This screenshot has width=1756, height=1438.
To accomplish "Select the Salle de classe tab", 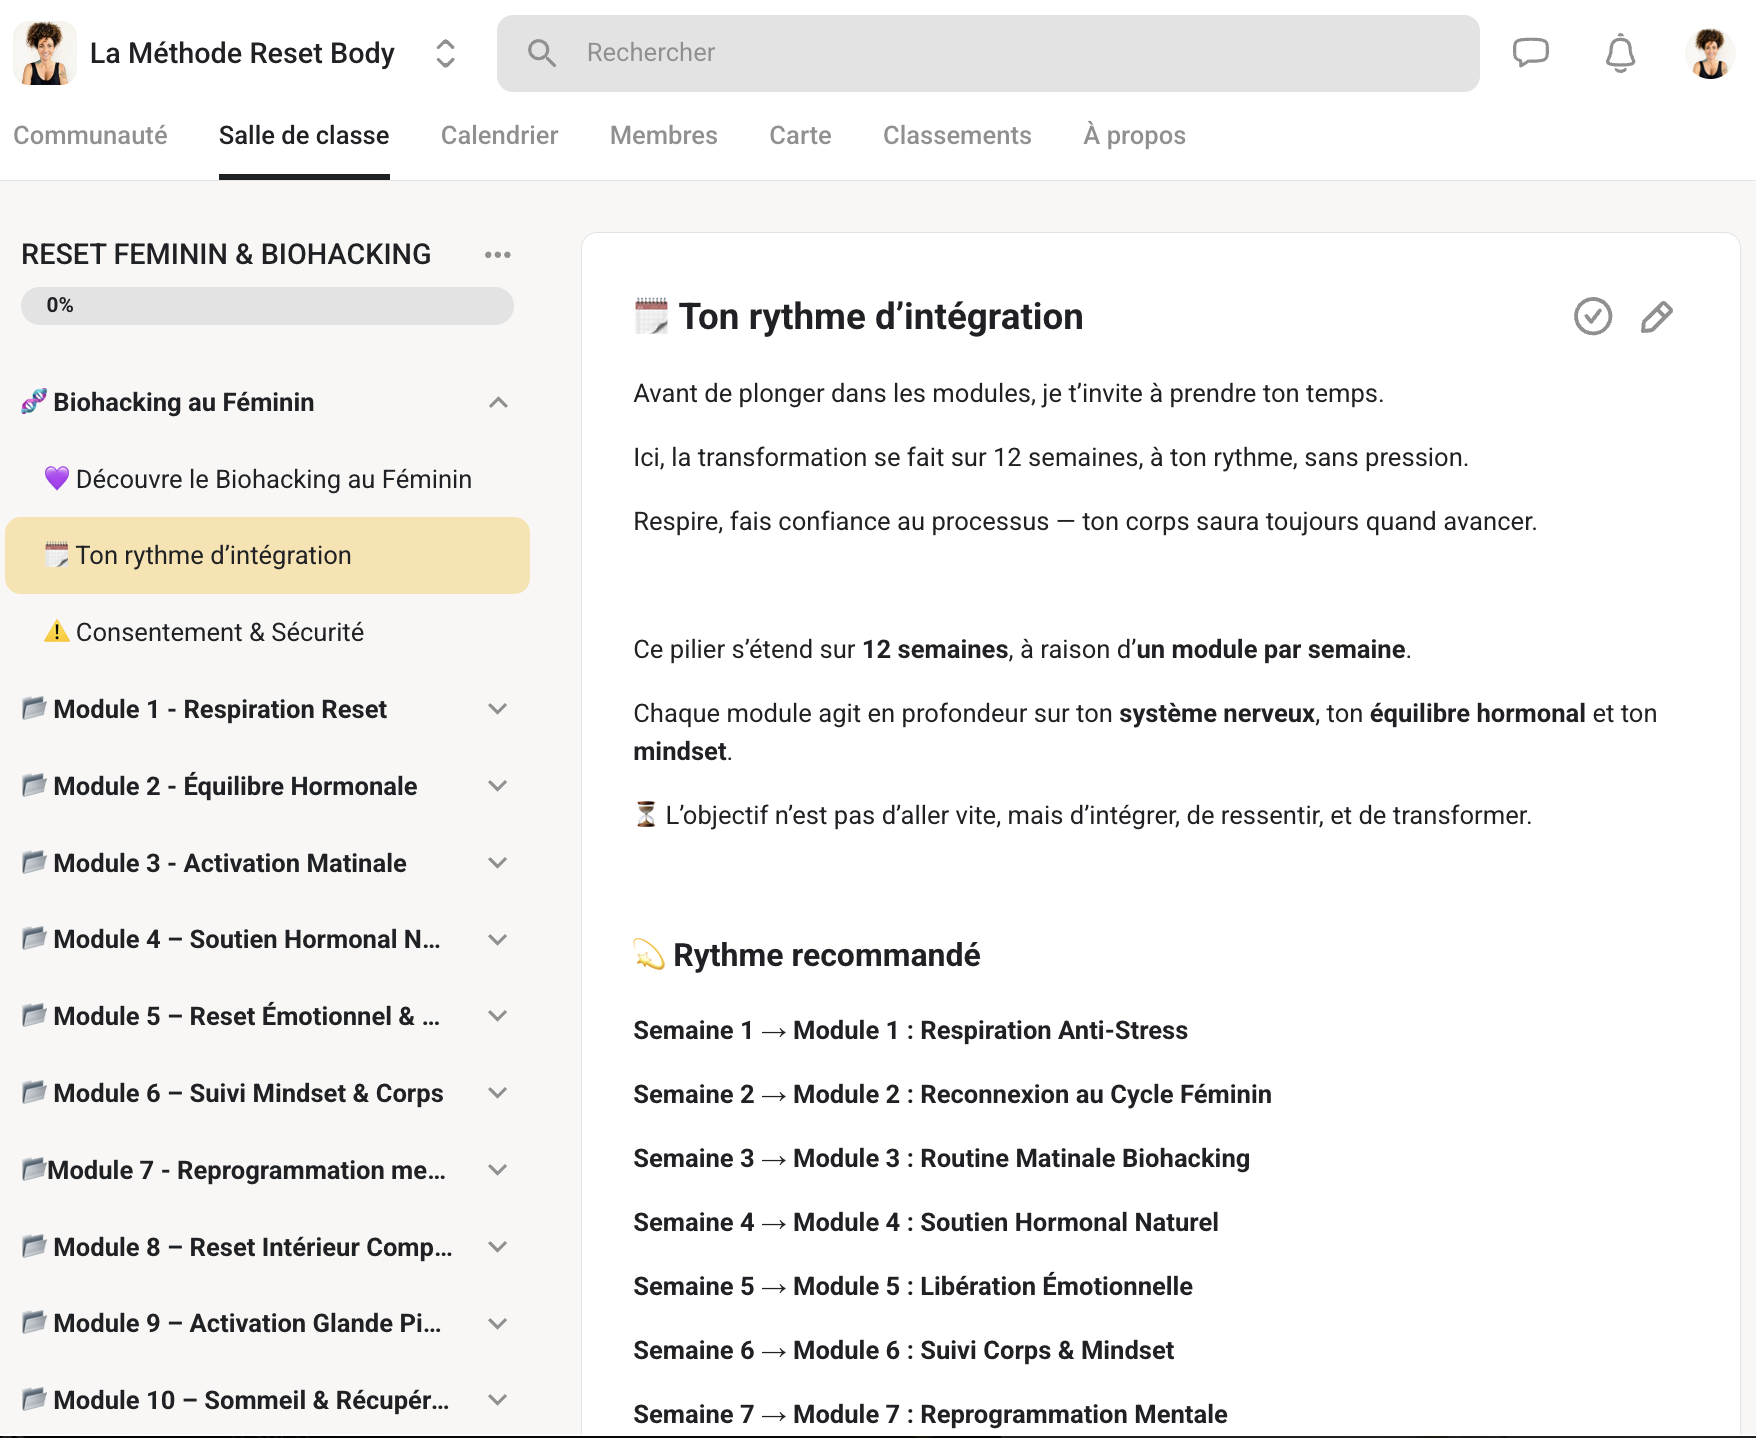I will 304,135.
